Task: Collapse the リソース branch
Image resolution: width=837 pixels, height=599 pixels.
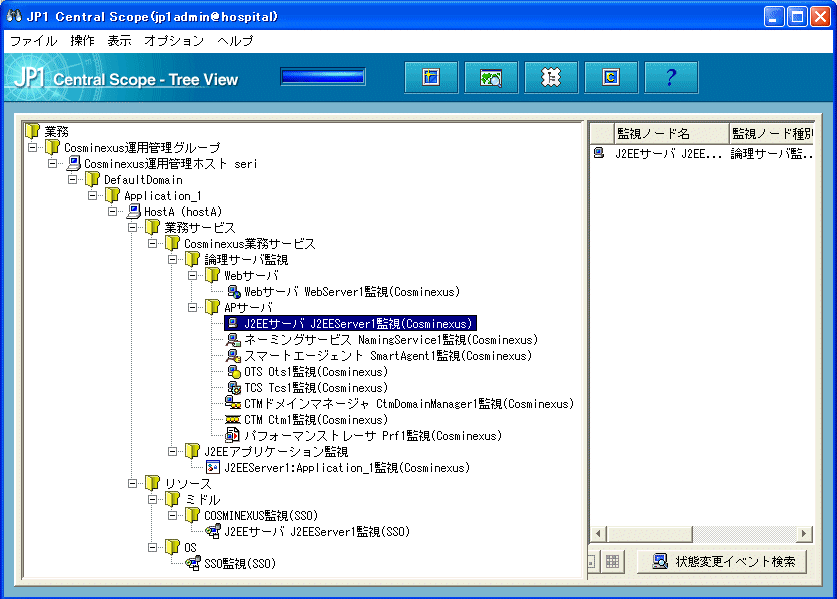Action: pyautogui.click(x=132, y=484)
